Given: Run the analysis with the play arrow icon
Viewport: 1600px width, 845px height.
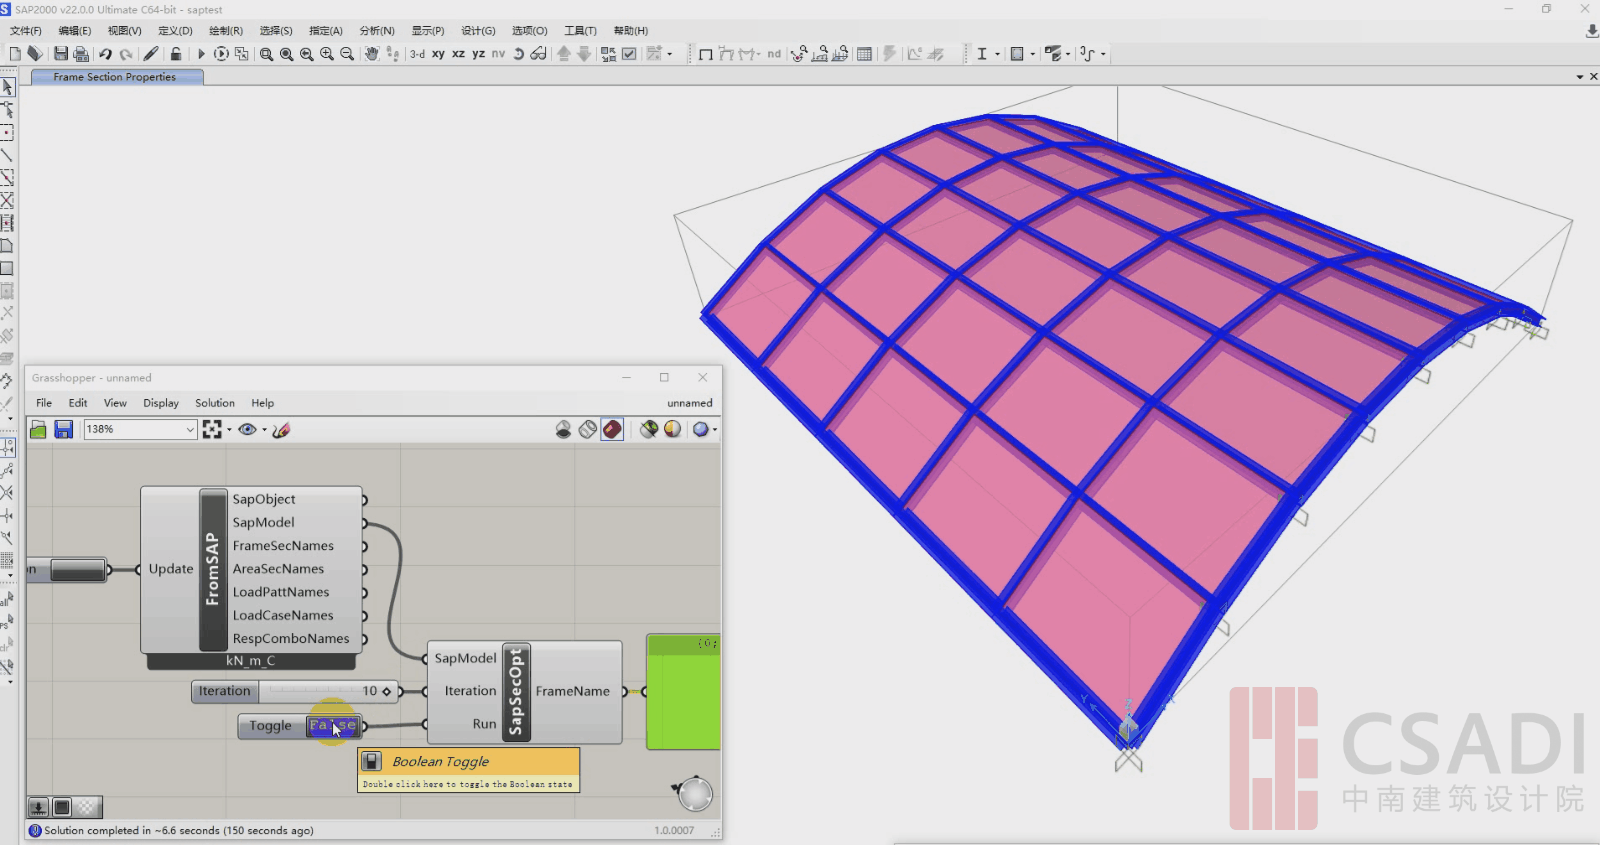Looking at the screenshot, I should (x=201, y=54).
